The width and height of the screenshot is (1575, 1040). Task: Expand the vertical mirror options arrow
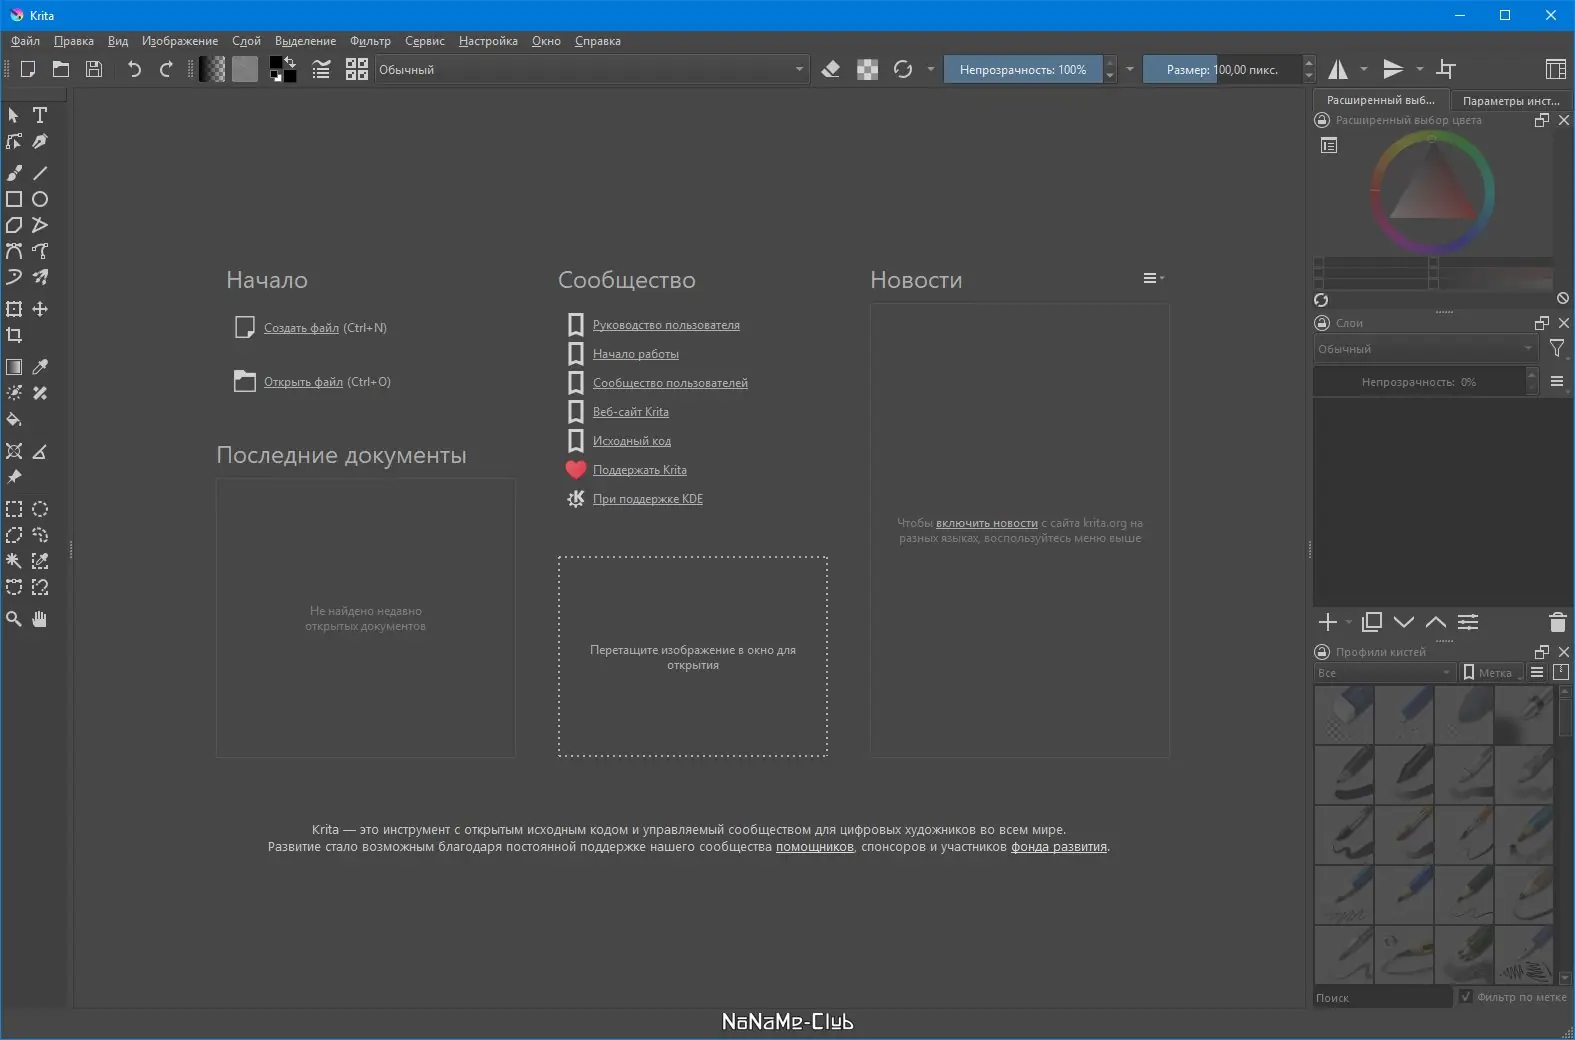[x=1420, y=69]
